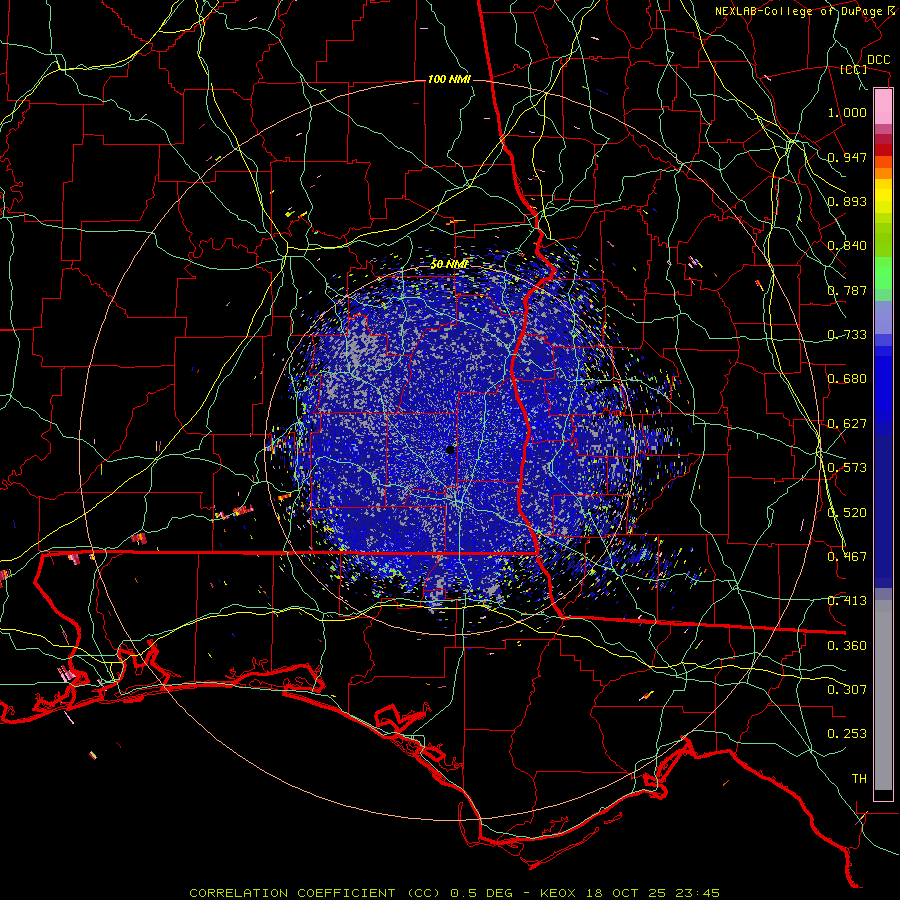Select the 0.733 legend value

847,335
